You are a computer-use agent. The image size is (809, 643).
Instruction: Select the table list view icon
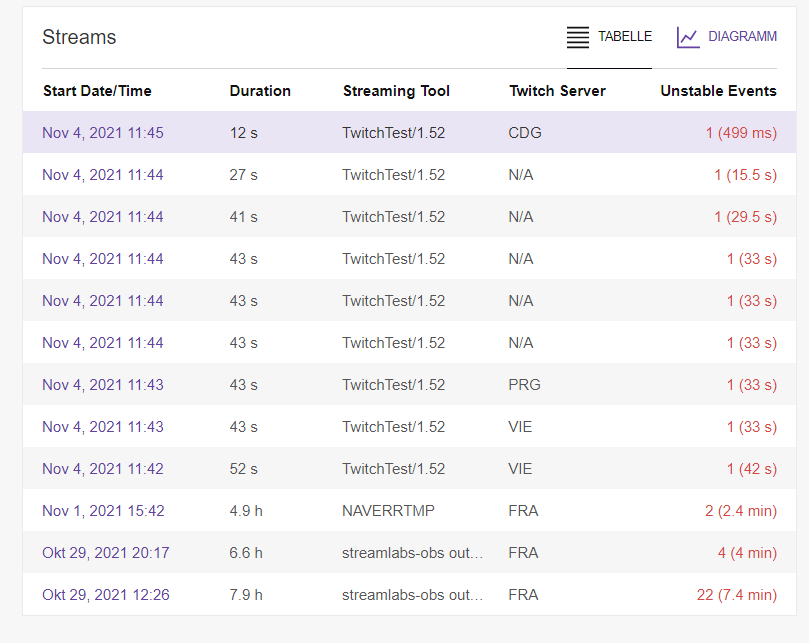click(x=577, y=36)
